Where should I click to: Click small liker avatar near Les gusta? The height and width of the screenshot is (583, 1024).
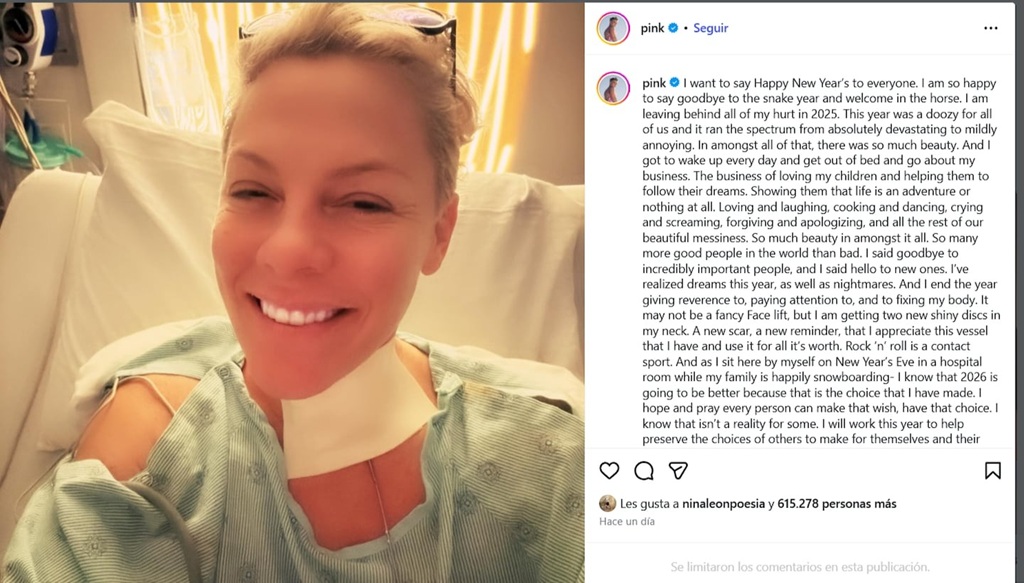click(x=607, y=503)
